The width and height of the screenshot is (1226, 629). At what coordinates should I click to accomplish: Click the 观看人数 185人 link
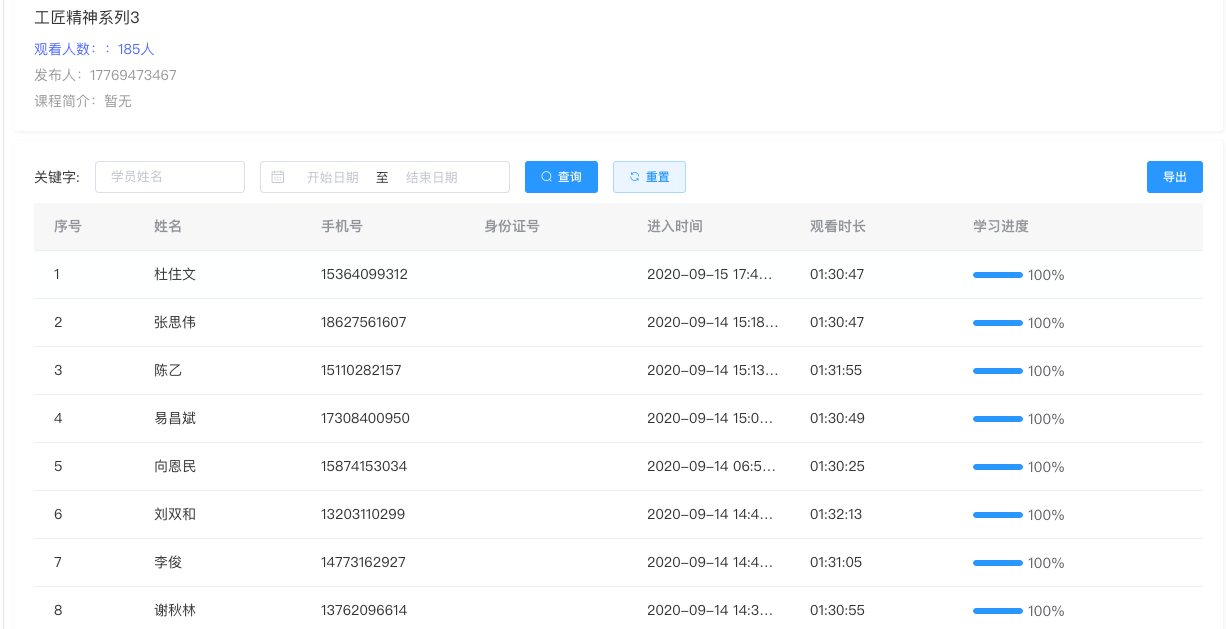point(94,49)
